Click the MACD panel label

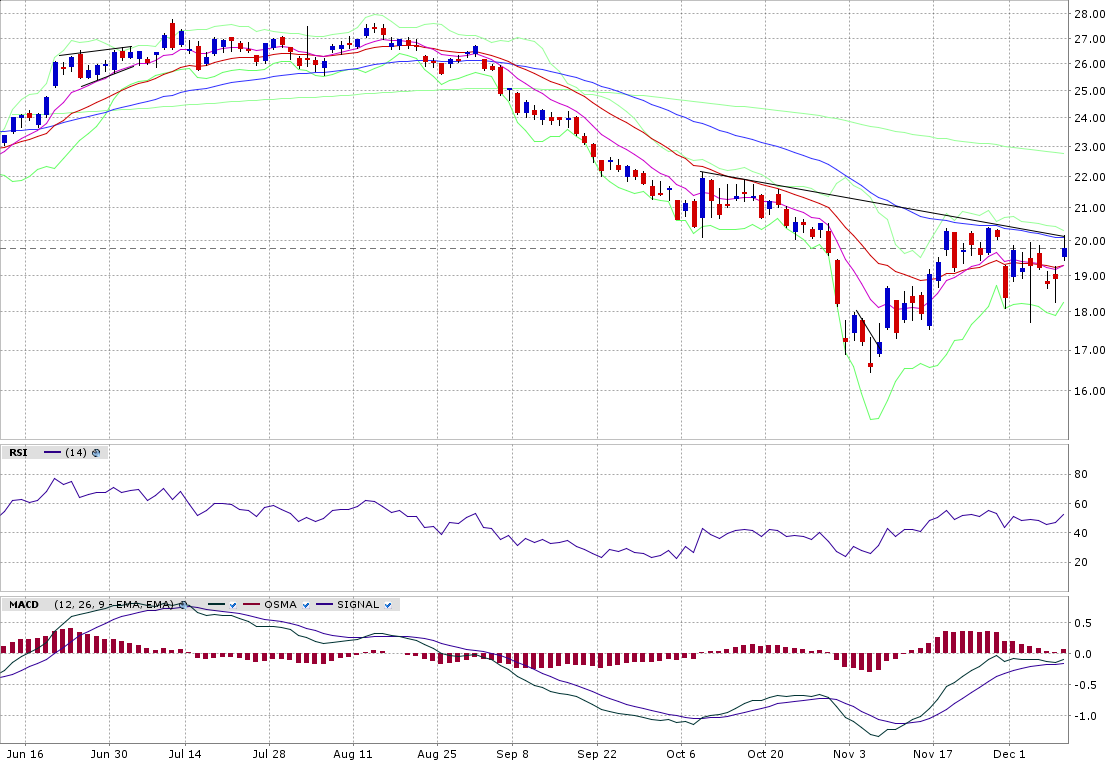[23, 605]
